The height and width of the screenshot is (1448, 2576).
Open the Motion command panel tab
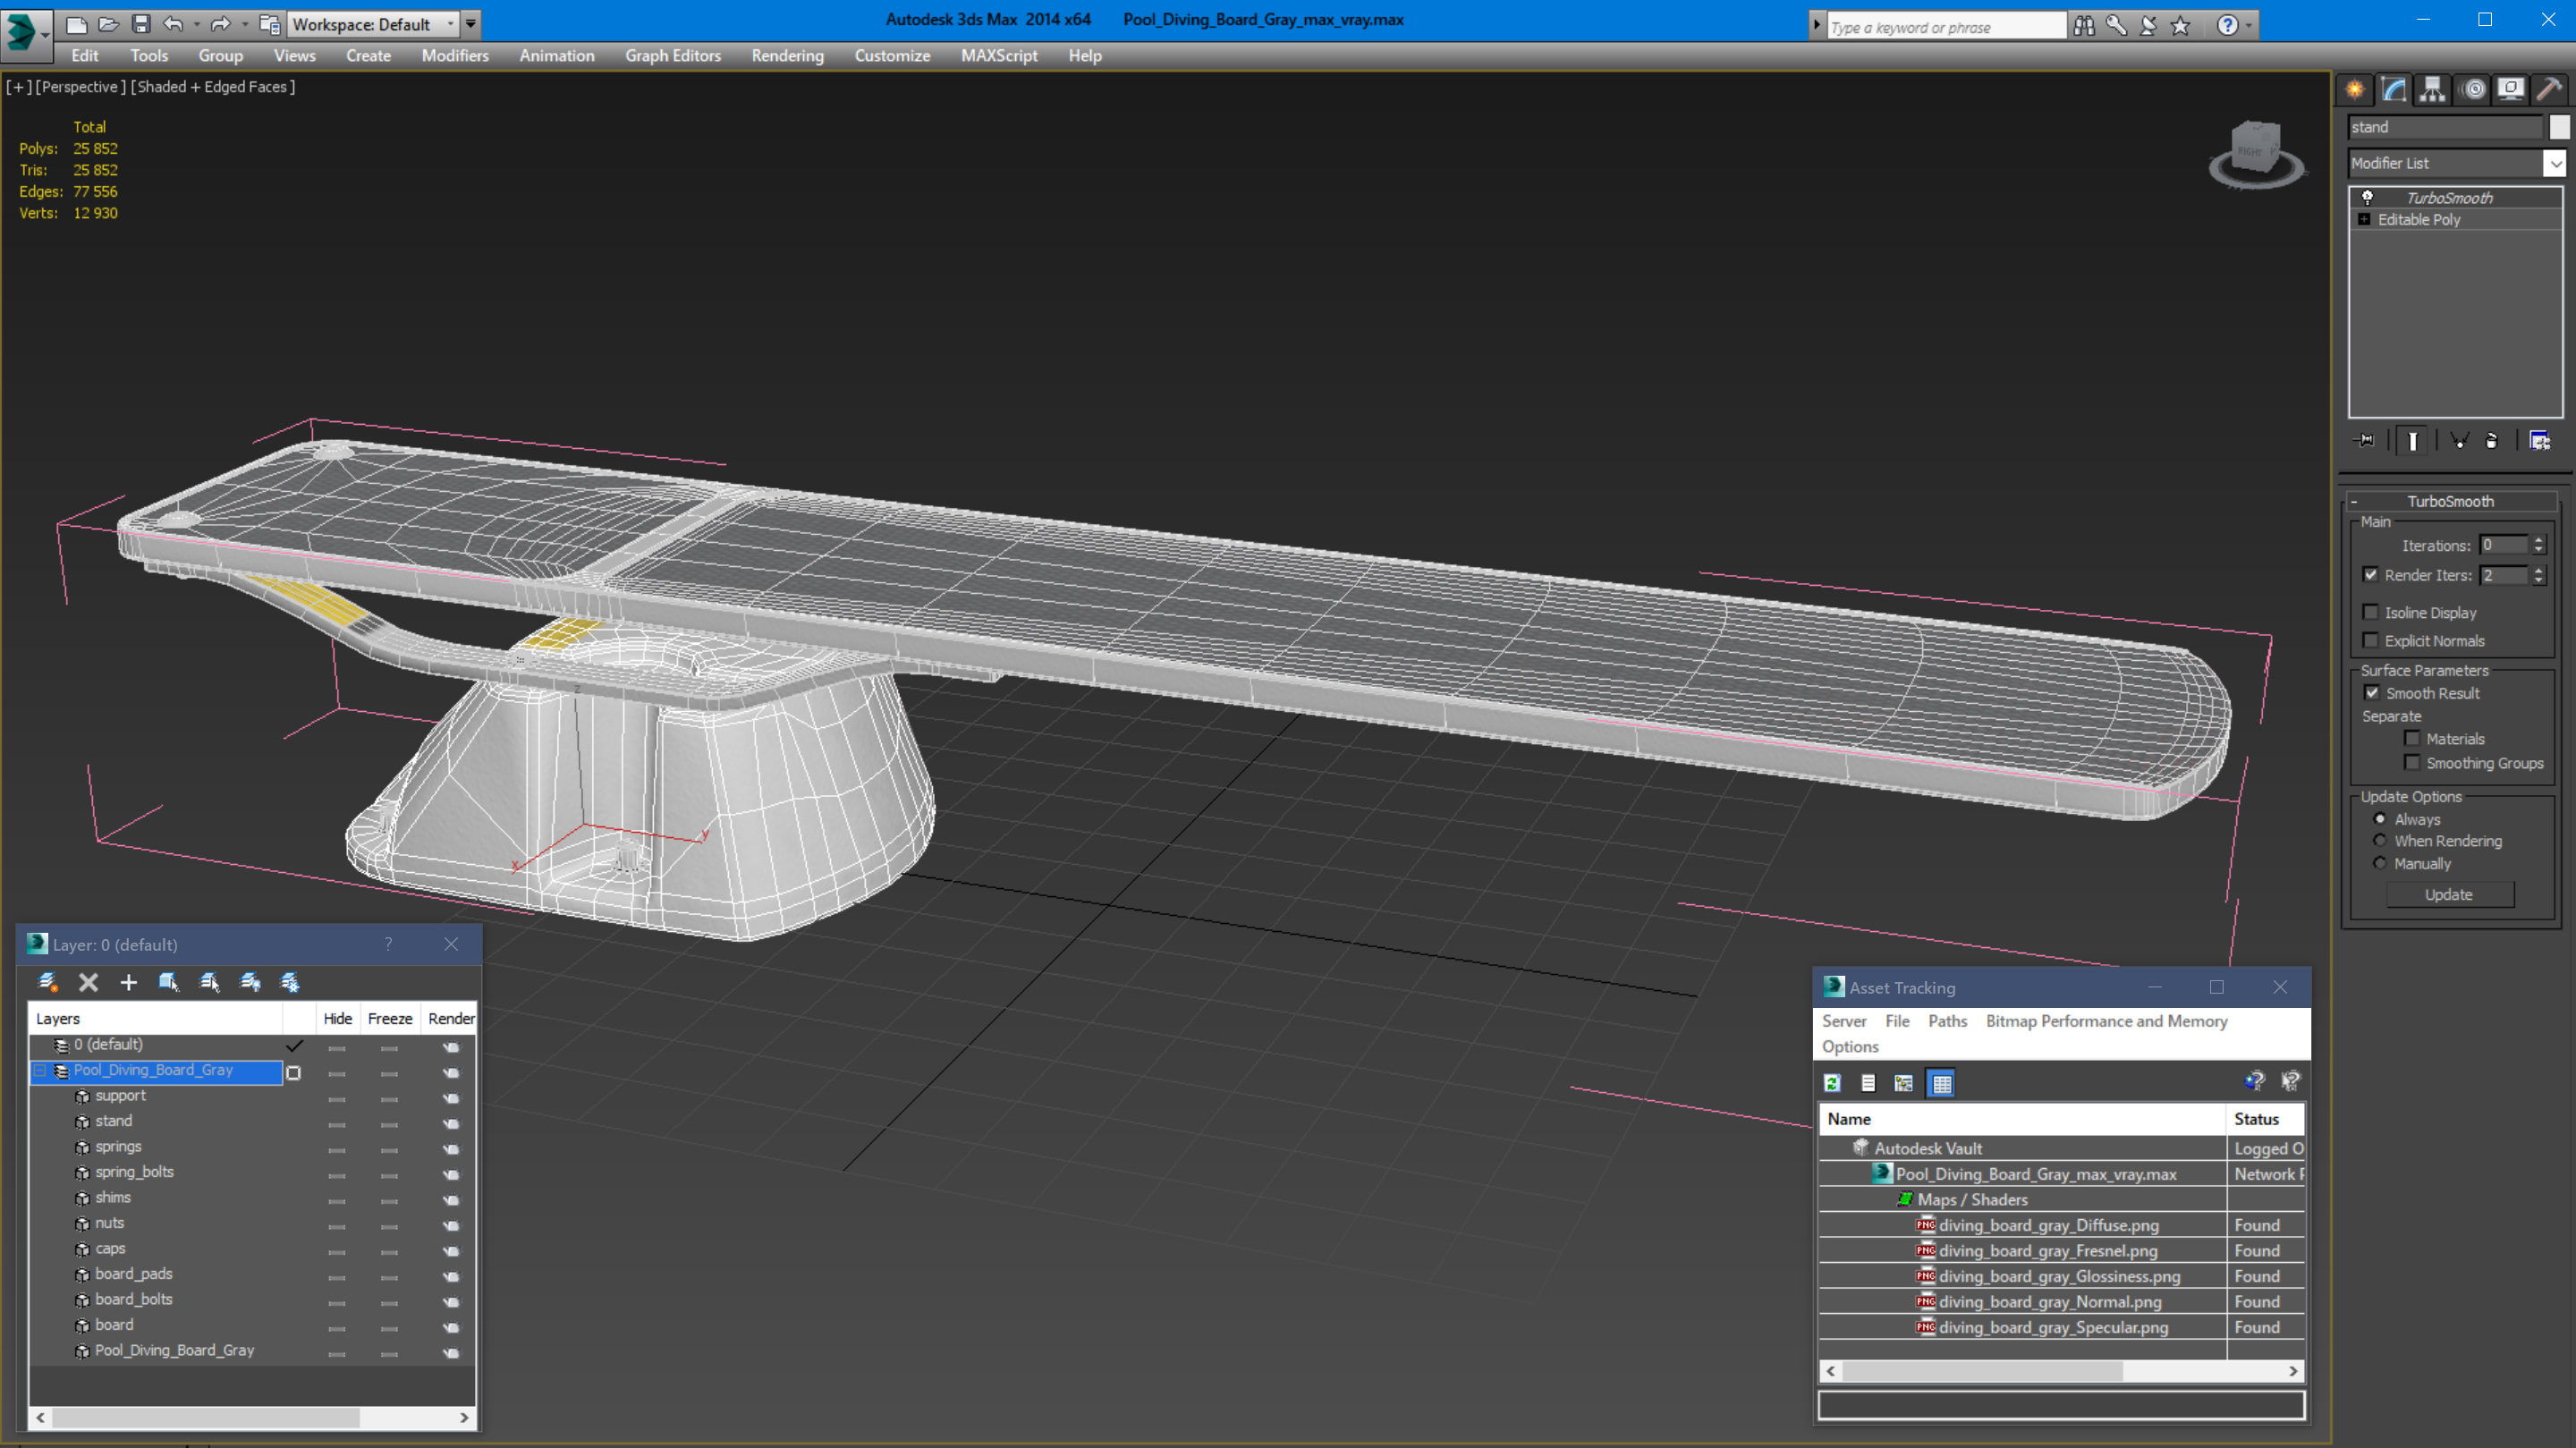(2472, 90)
